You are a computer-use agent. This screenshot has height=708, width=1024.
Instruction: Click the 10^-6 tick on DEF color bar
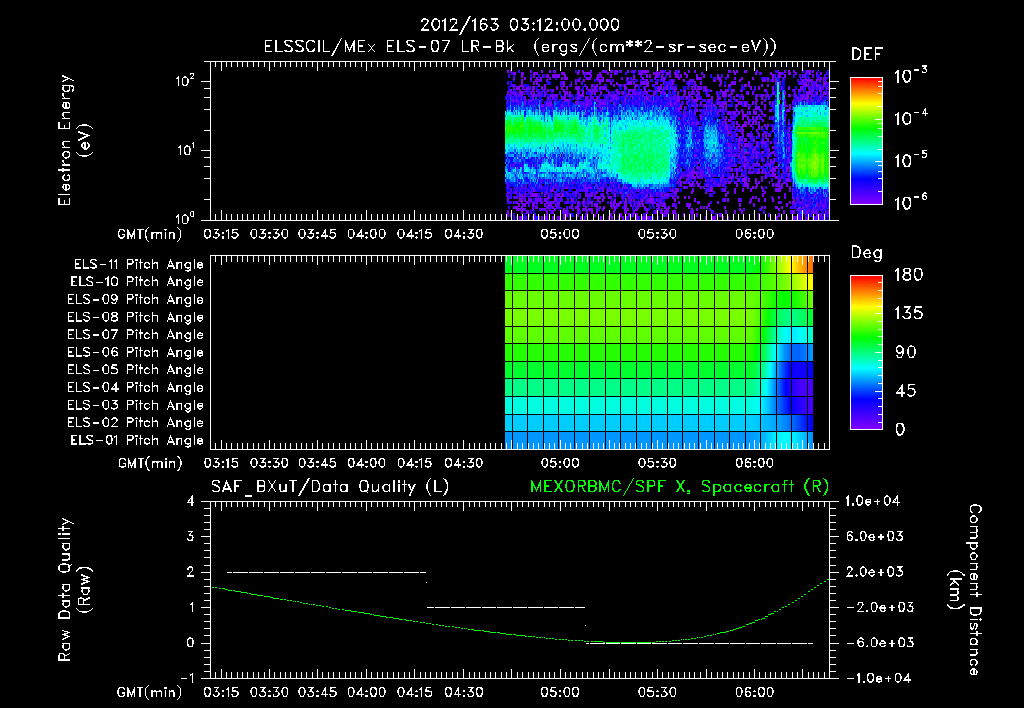[x=910, y=202]
